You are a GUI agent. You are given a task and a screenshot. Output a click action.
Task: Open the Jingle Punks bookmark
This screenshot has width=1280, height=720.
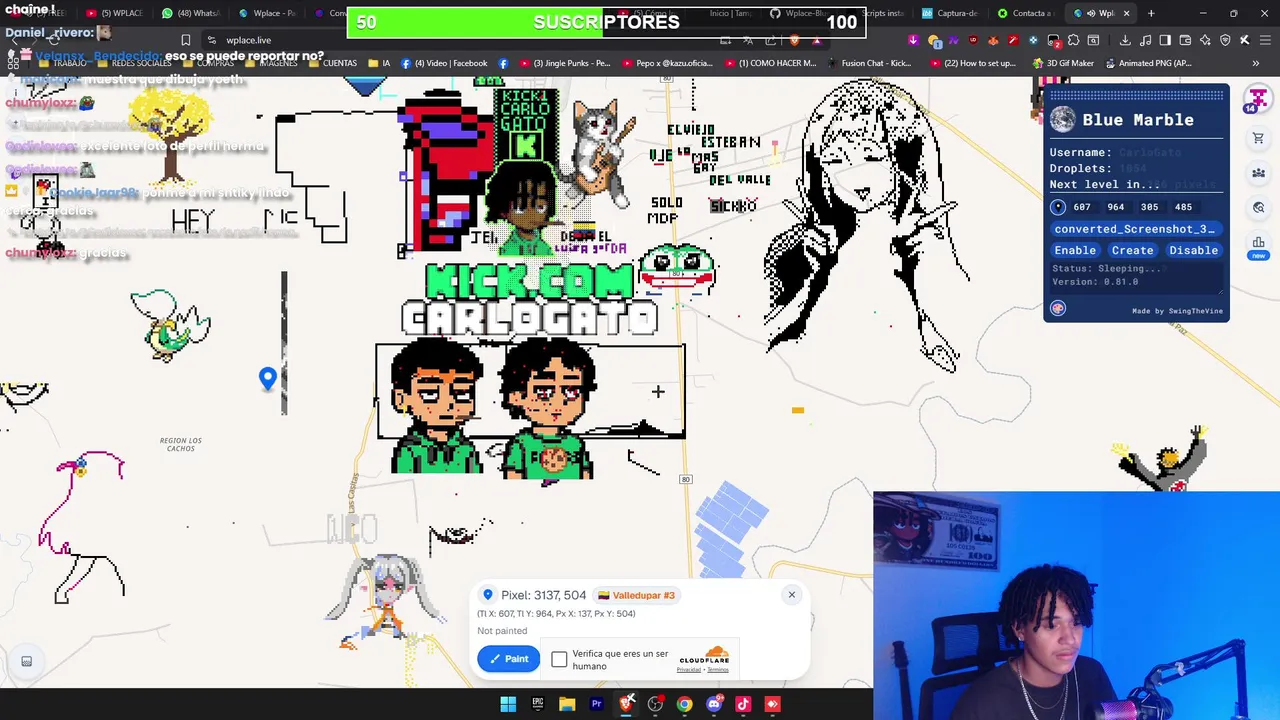click(564, 63)
